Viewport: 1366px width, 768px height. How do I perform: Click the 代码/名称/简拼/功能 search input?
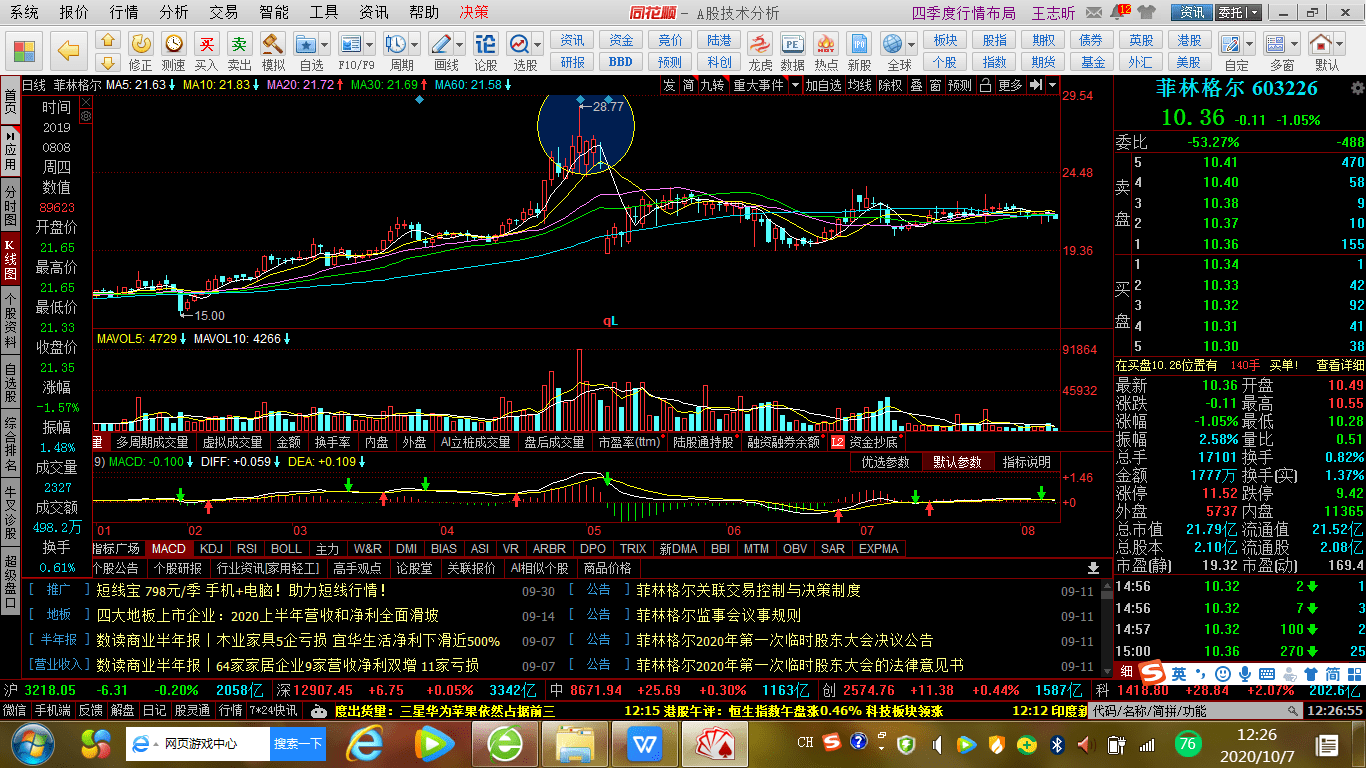tap(1193, 711)
